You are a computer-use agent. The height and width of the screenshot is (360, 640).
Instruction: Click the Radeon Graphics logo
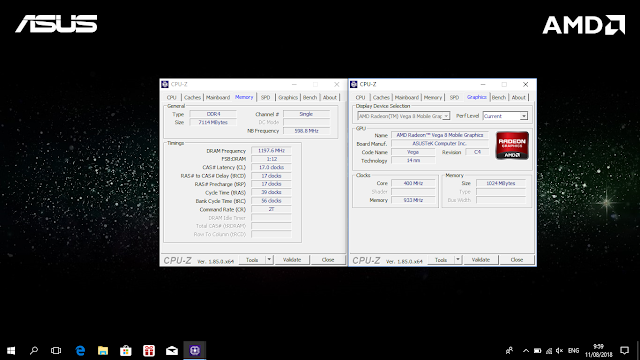512,145
